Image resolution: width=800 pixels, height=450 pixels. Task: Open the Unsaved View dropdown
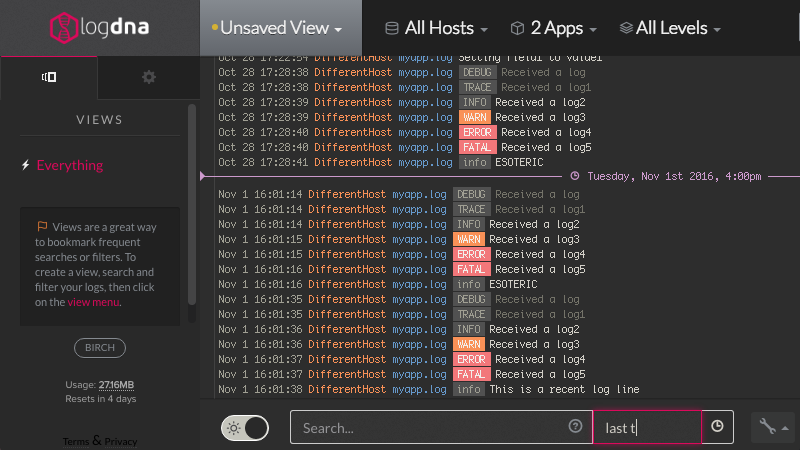tap(281, 28)
